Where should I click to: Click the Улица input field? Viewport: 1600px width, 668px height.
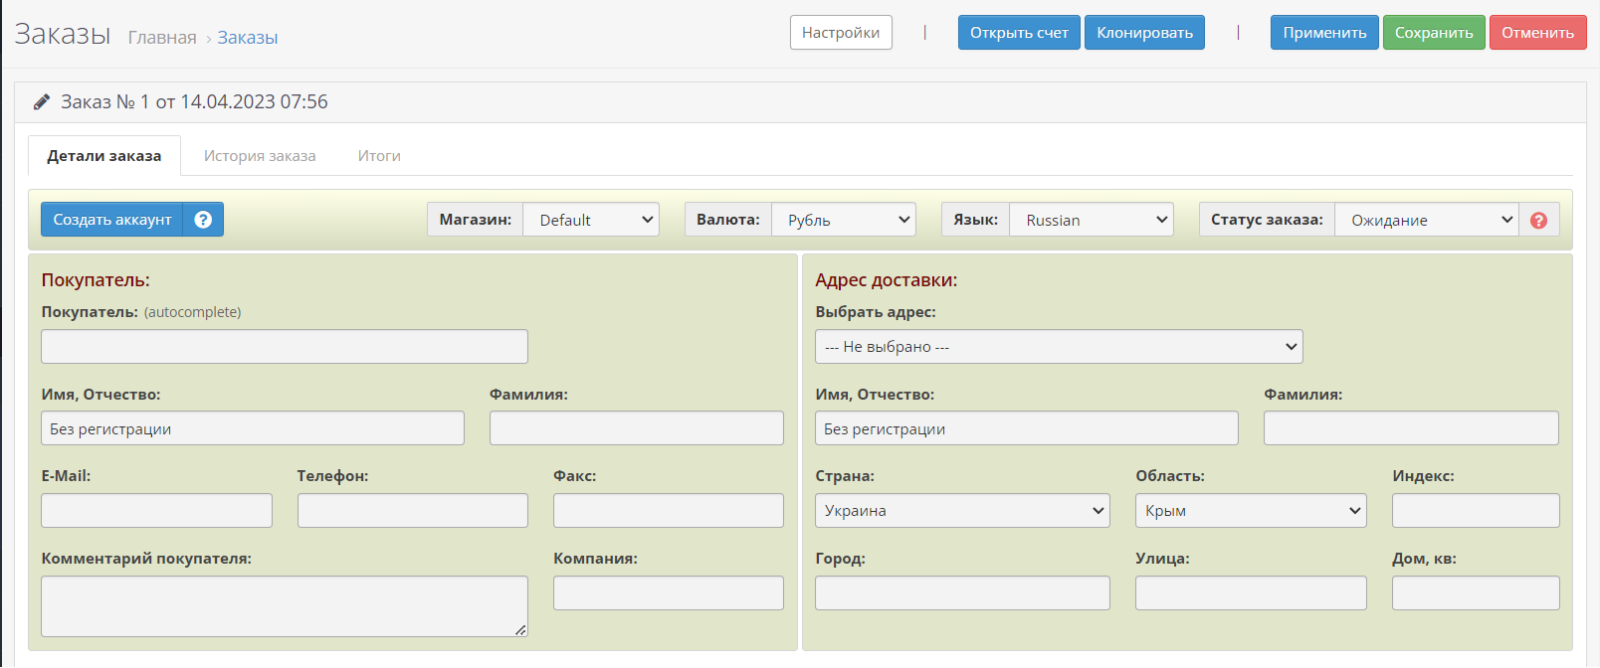(x=1251, y=593)
